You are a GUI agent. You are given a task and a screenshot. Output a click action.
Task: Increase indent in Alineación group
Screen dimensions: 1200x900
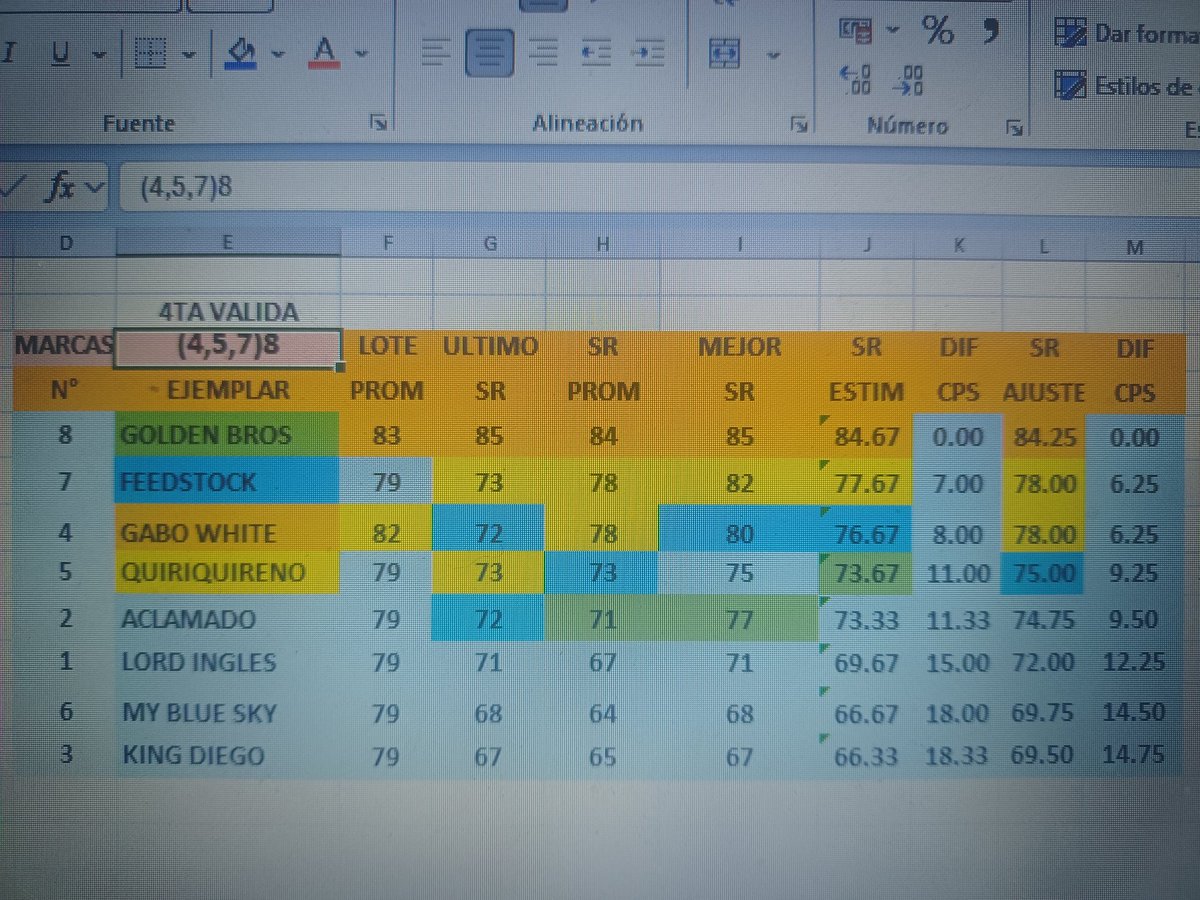(649, 53)
